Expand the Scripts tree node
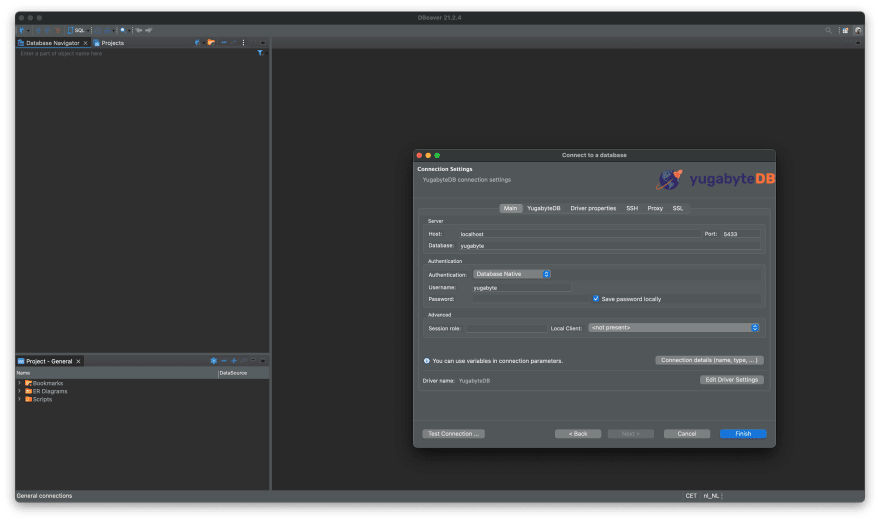Image resolution: width=880 pixels, height=521 pixels. [20, 399]
